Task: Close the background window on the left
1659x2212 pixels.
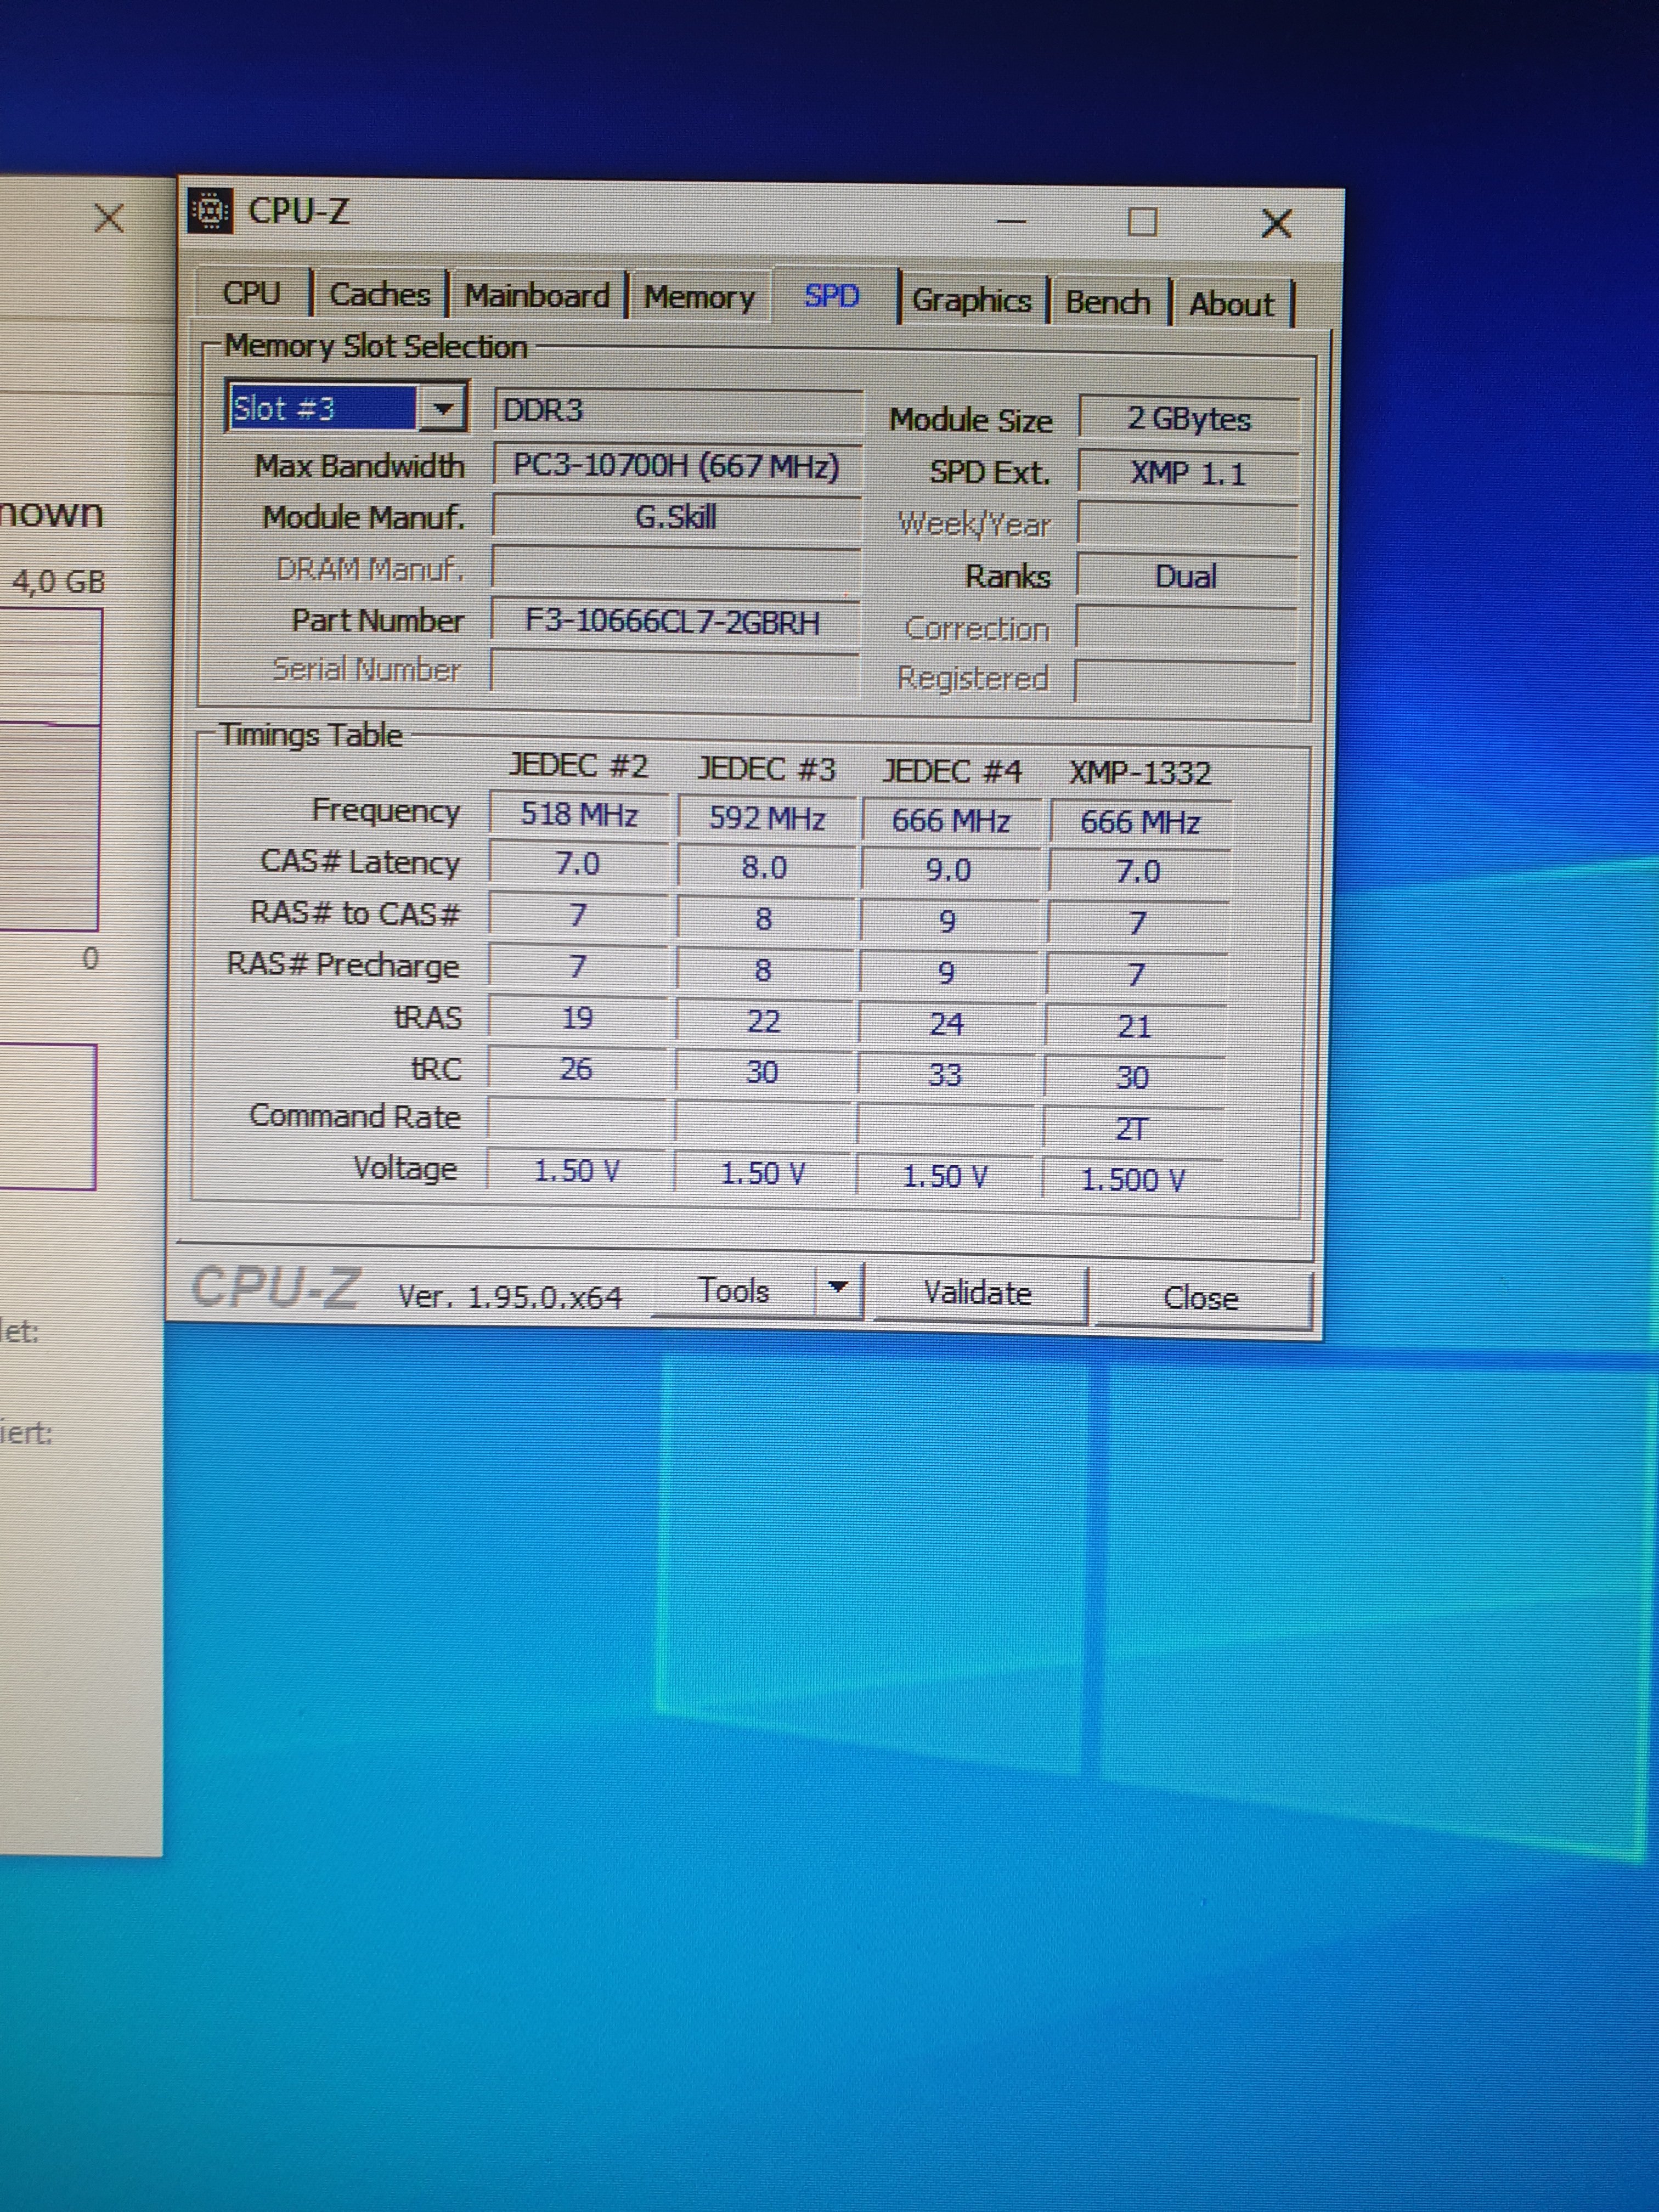Action: coord(108,217)
